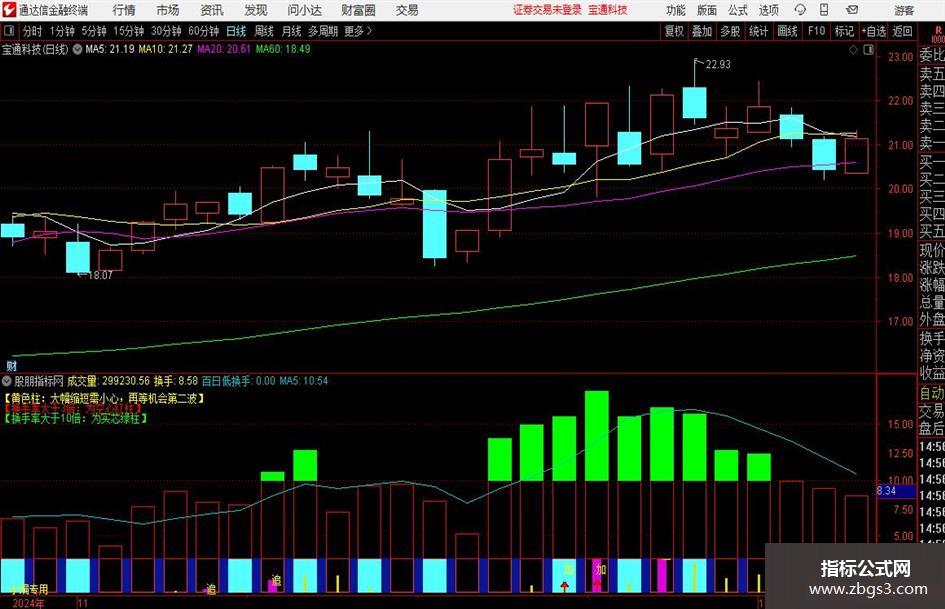The height and width of the screenshot is (609, 945).
Task: Toggle the left sidebar panel icon
Action: click(9, 31)
